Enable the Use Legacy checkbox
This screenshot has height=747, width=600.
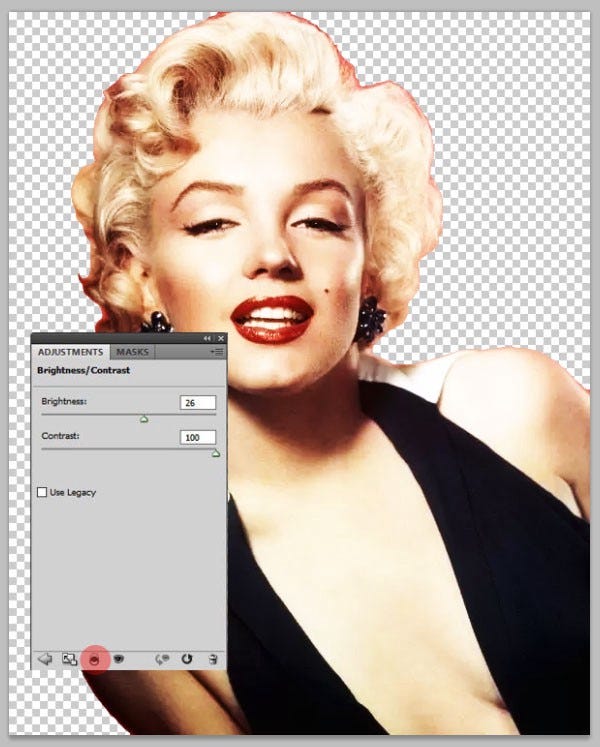coord(42,492)
